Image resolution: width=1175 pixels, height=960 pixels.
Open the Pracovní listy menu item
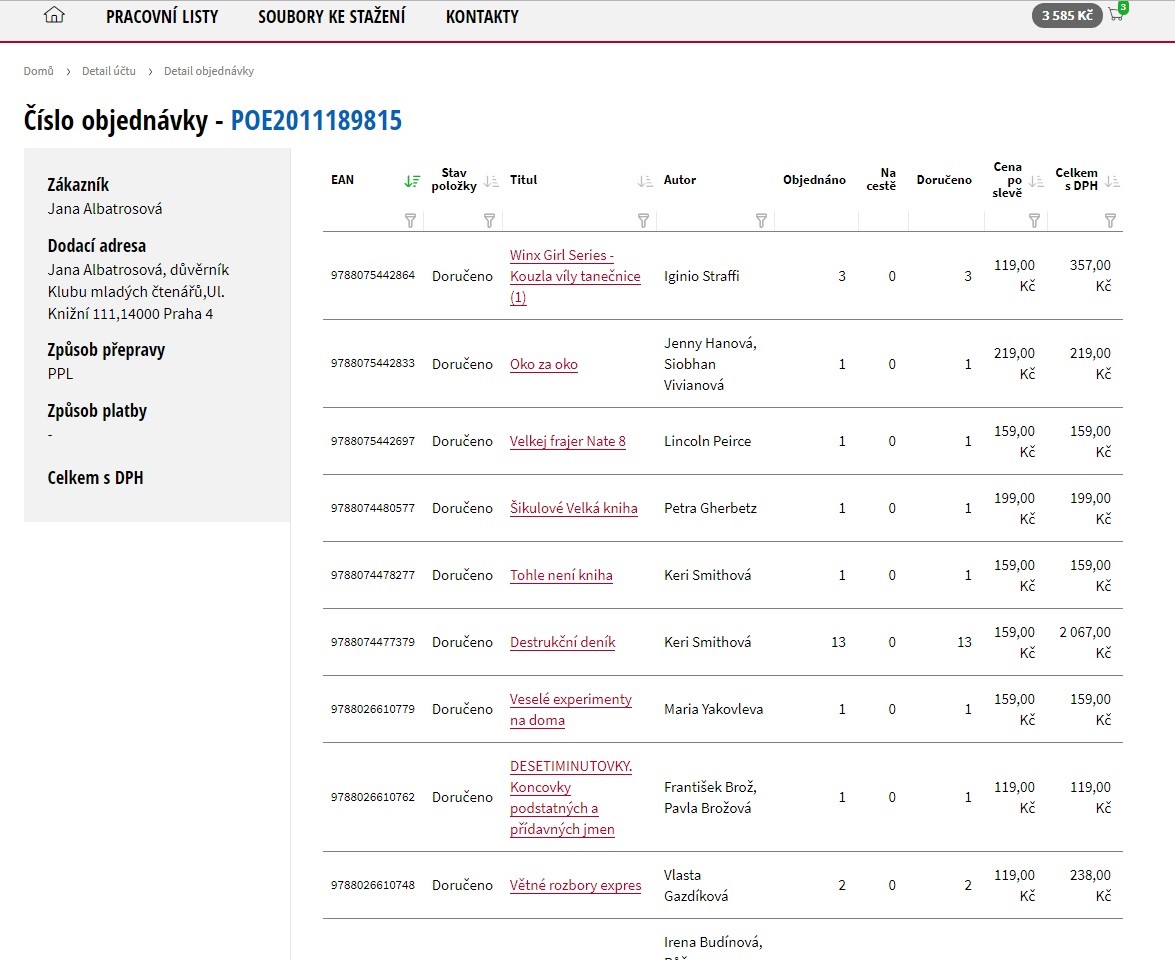[162, 16]
